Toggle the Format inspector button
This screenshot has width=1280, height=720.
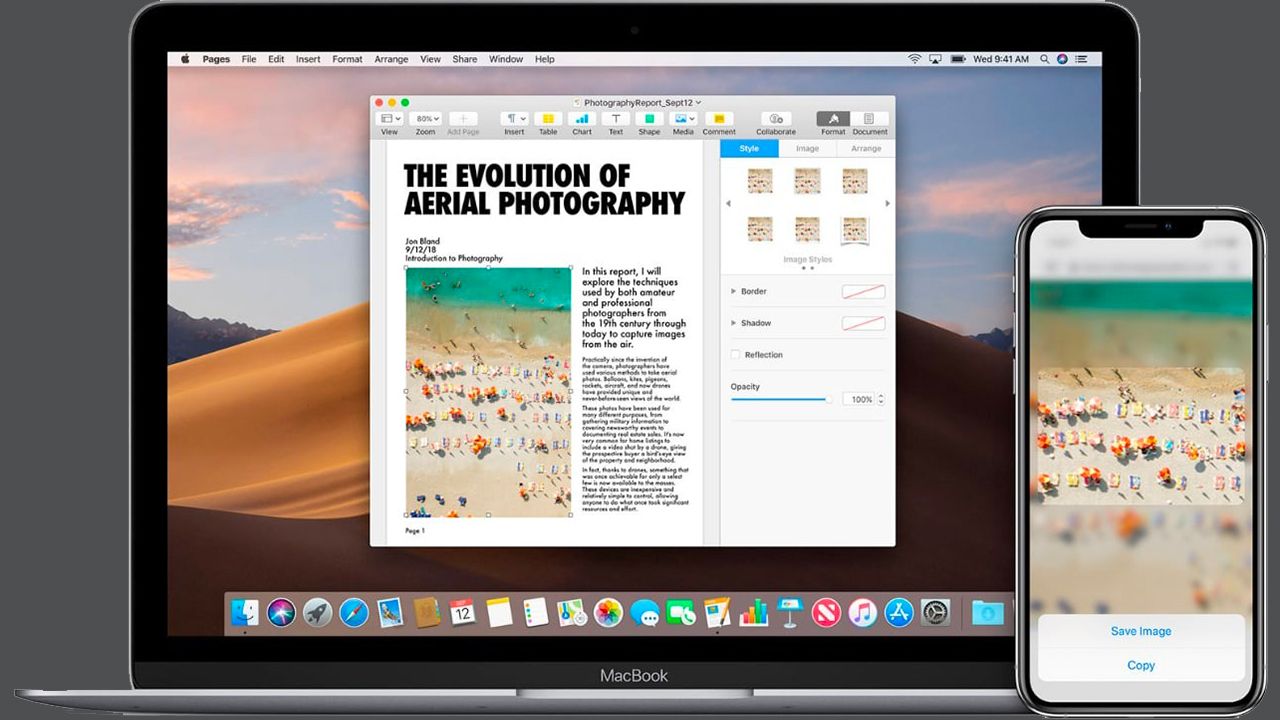(x=833, y=118)
